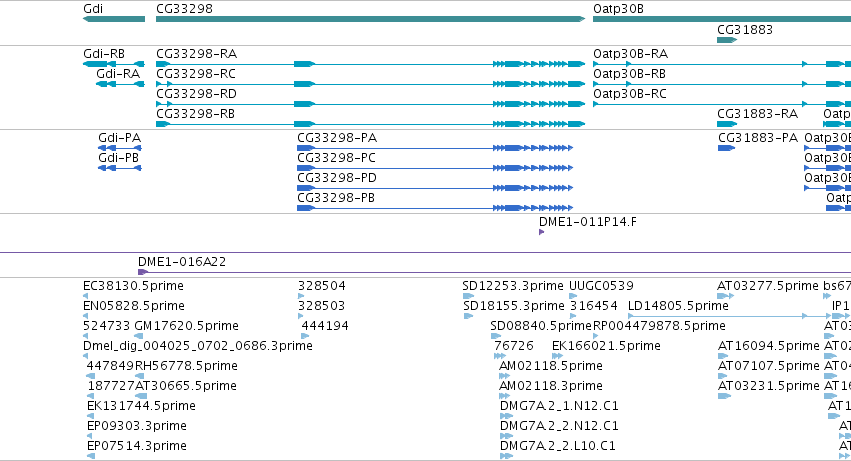Select the Oatp30B gene label

pyautogui.click(x=618, y=9)
